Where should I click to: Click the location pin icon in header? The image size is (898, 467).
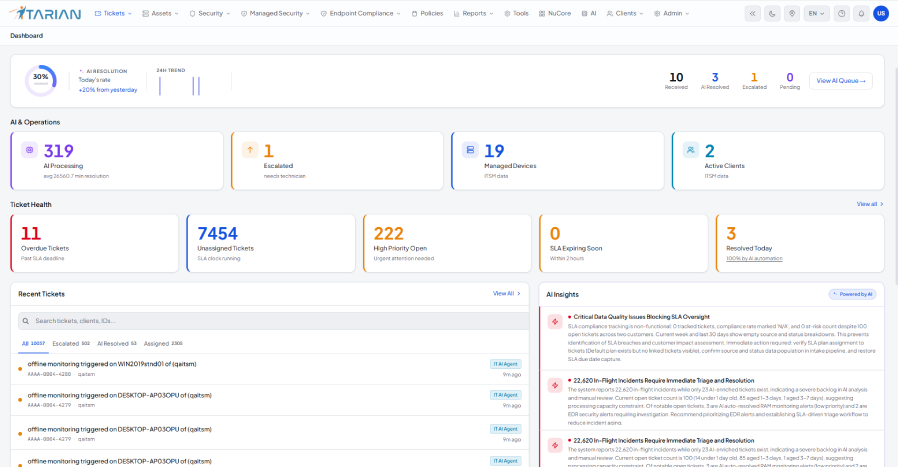[791, 13]
